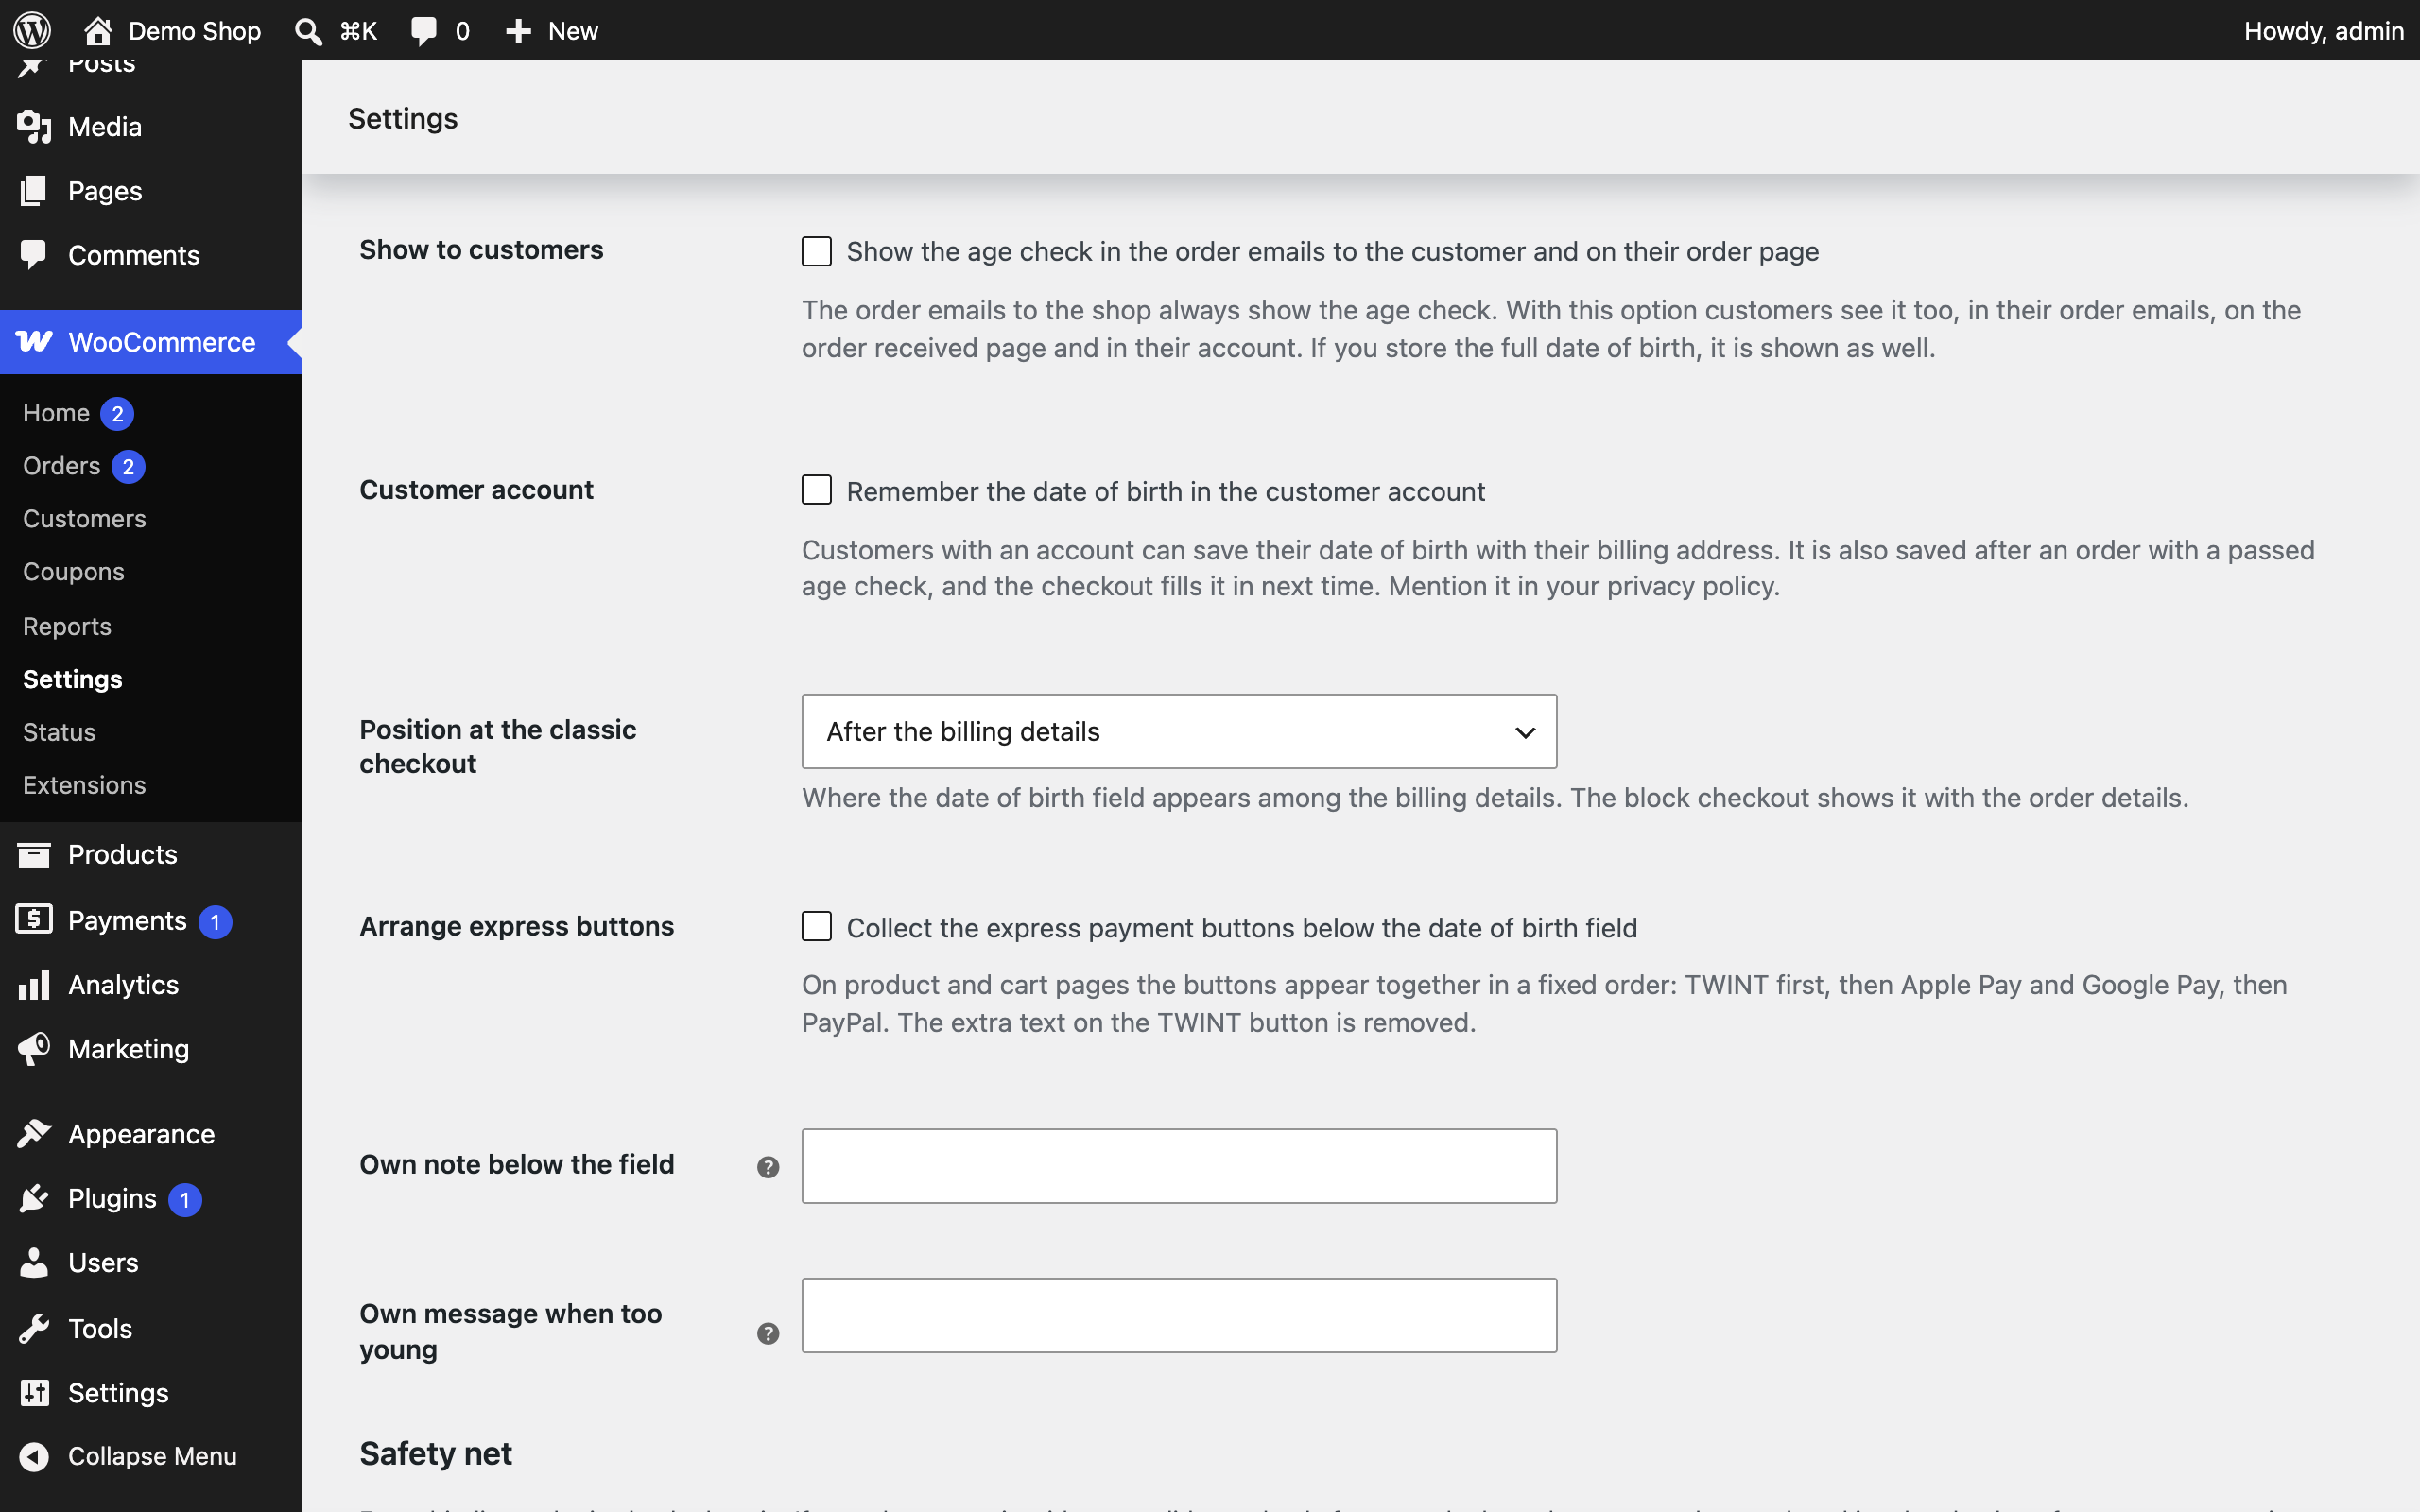Click the WooCommerce Settings submenu item
The image size is (2420, 1512).
[x=73, y=679]
